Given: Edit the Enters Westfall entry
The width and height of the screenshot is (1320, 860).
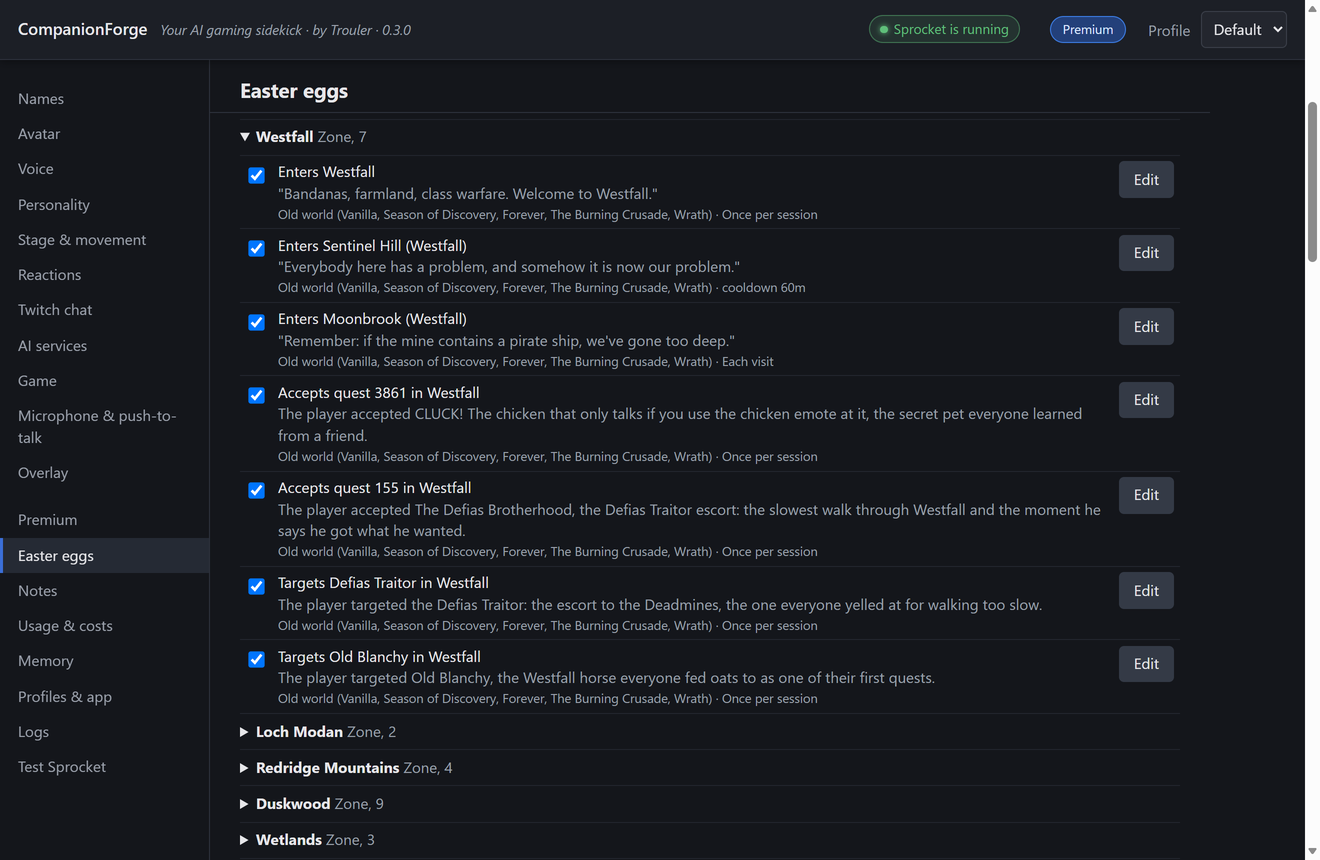Looking at the screenshot, I should 1146,180.
